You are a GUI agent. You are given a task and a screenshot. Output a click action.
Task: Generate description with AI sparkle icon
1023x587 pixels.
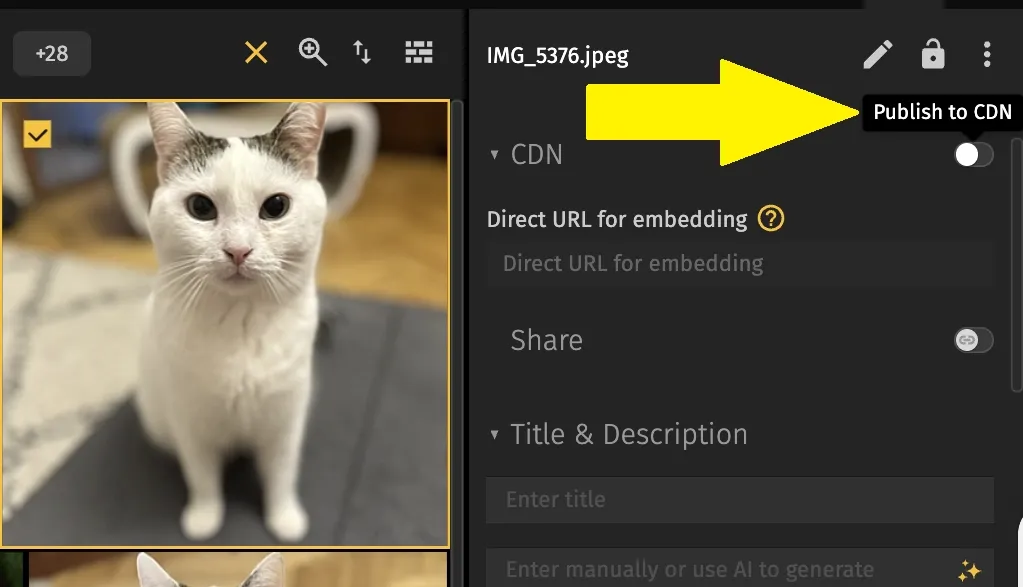[970, 571]
